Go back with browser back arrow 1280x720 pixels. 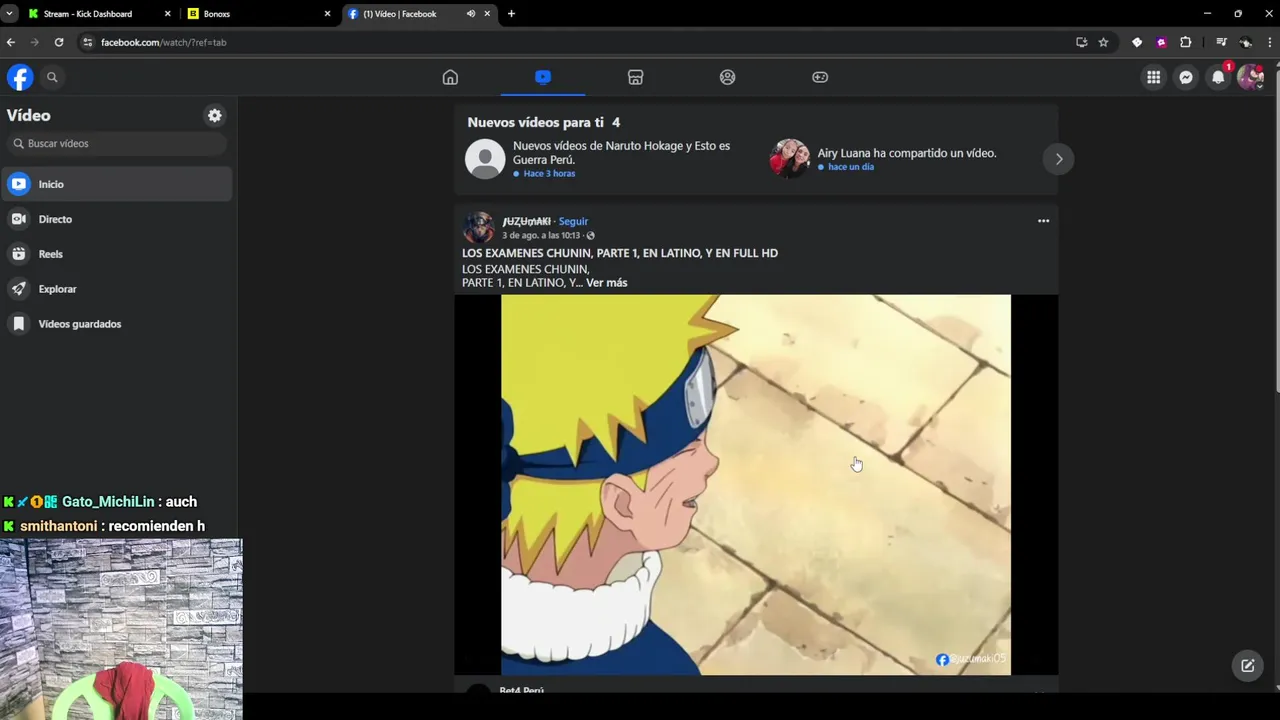[11, 42]
